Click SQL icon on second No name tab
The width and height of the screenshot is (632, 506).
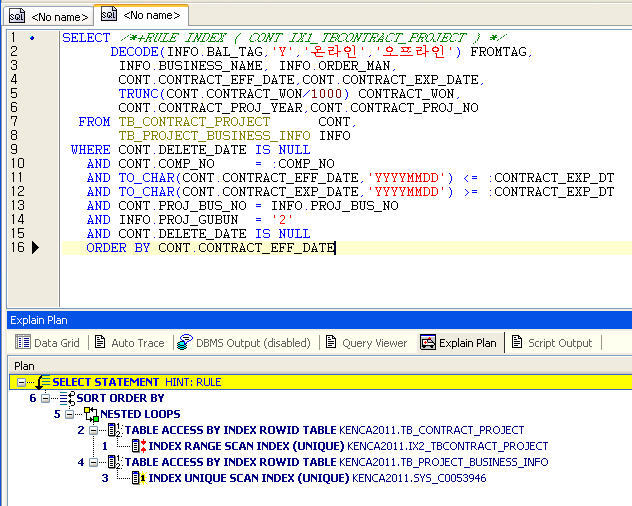109,14
